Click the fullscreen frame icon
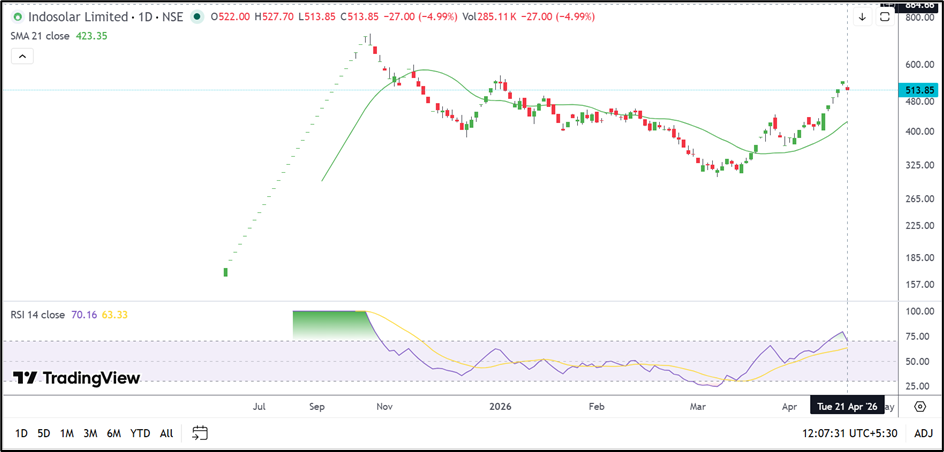The image size is (944, 452). point(885,16)
